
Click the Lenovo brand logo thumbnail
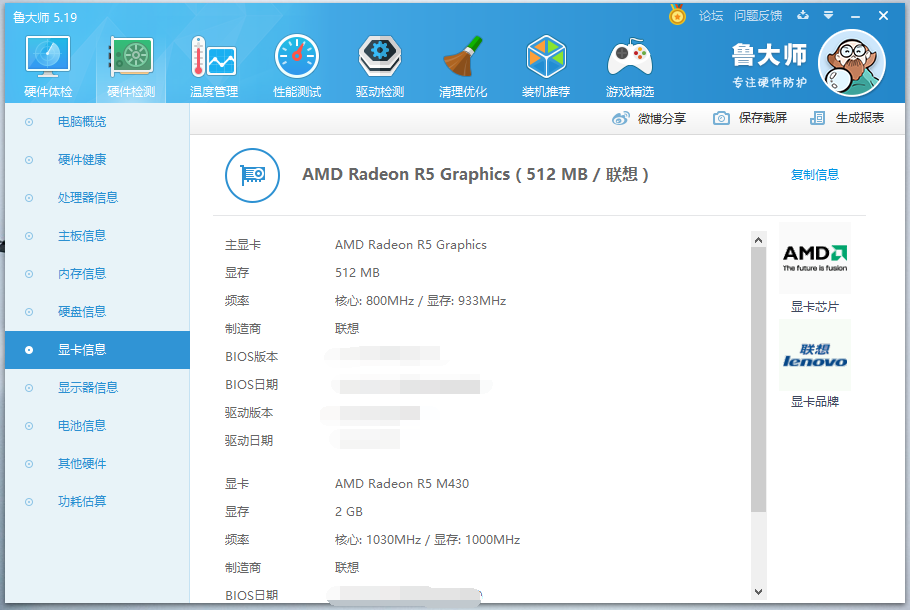coord(815,355)
